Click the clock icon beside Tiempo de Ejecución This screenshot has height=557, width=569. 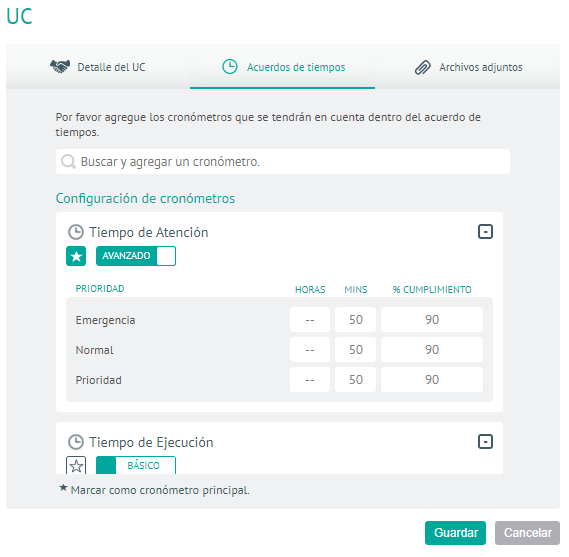coord(76,442)
